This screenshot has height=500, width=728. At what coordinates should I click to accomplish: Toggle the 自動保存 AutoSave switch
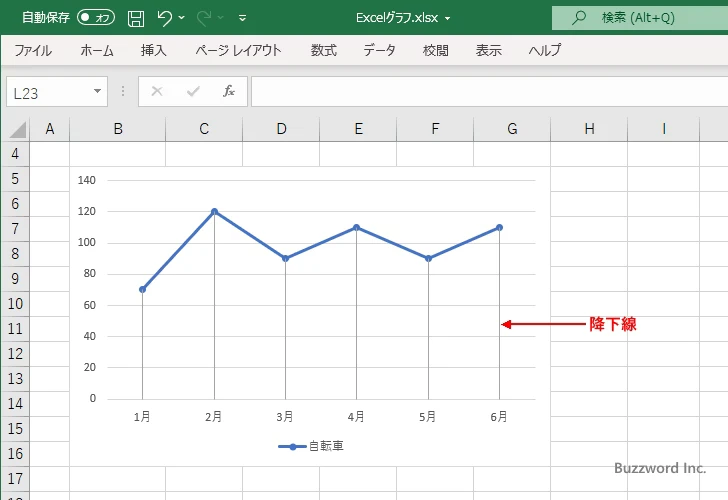[96, 18]
